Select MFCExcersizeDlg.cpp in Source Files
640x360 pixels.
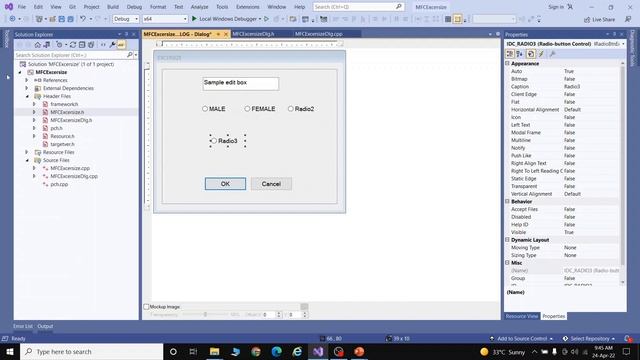point(74,176)
